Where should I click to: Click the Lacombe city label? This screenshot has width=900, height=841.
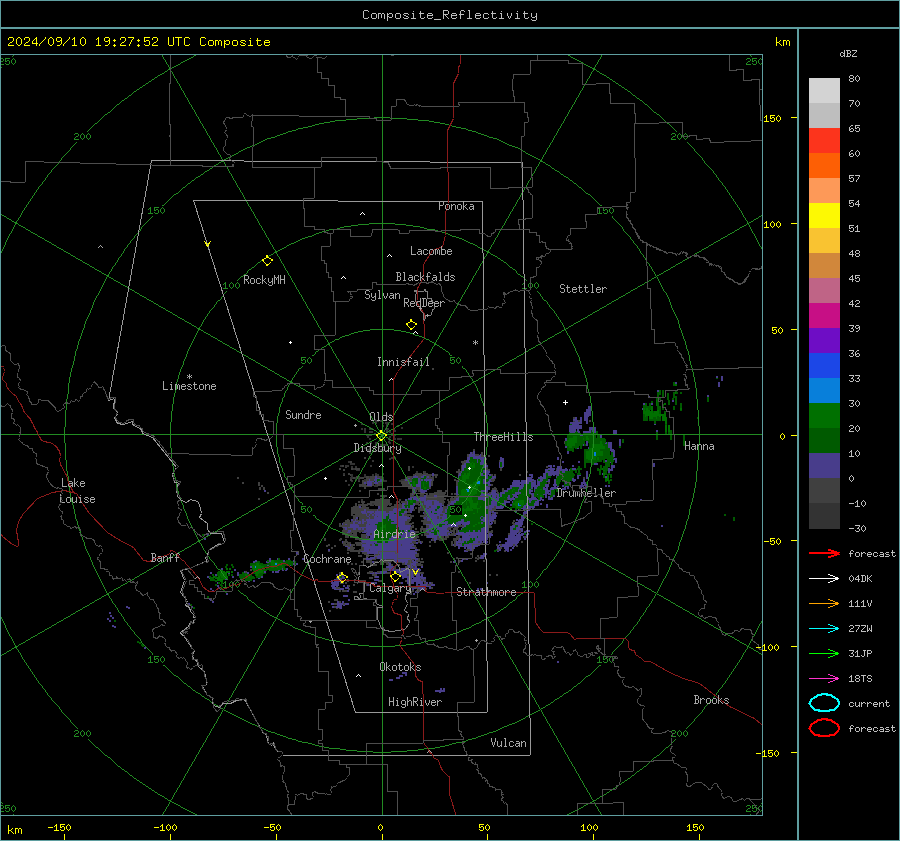[431, 251]
